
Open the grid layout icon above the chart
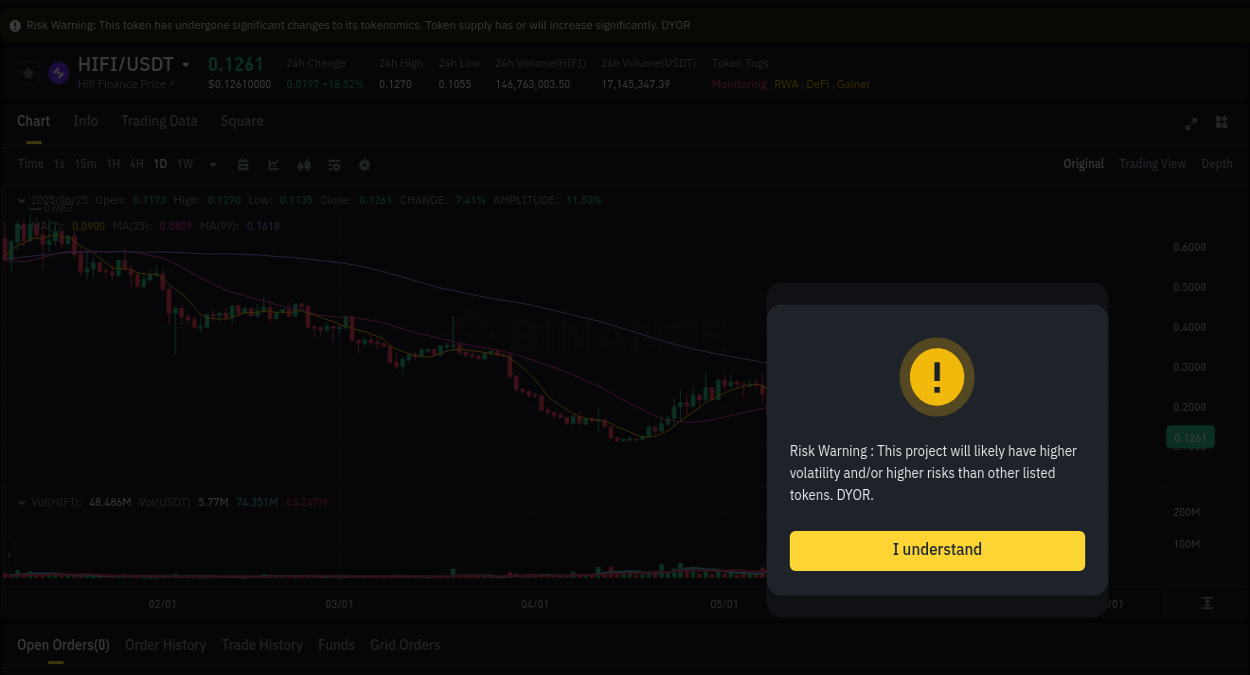(x=1221, y=122)
